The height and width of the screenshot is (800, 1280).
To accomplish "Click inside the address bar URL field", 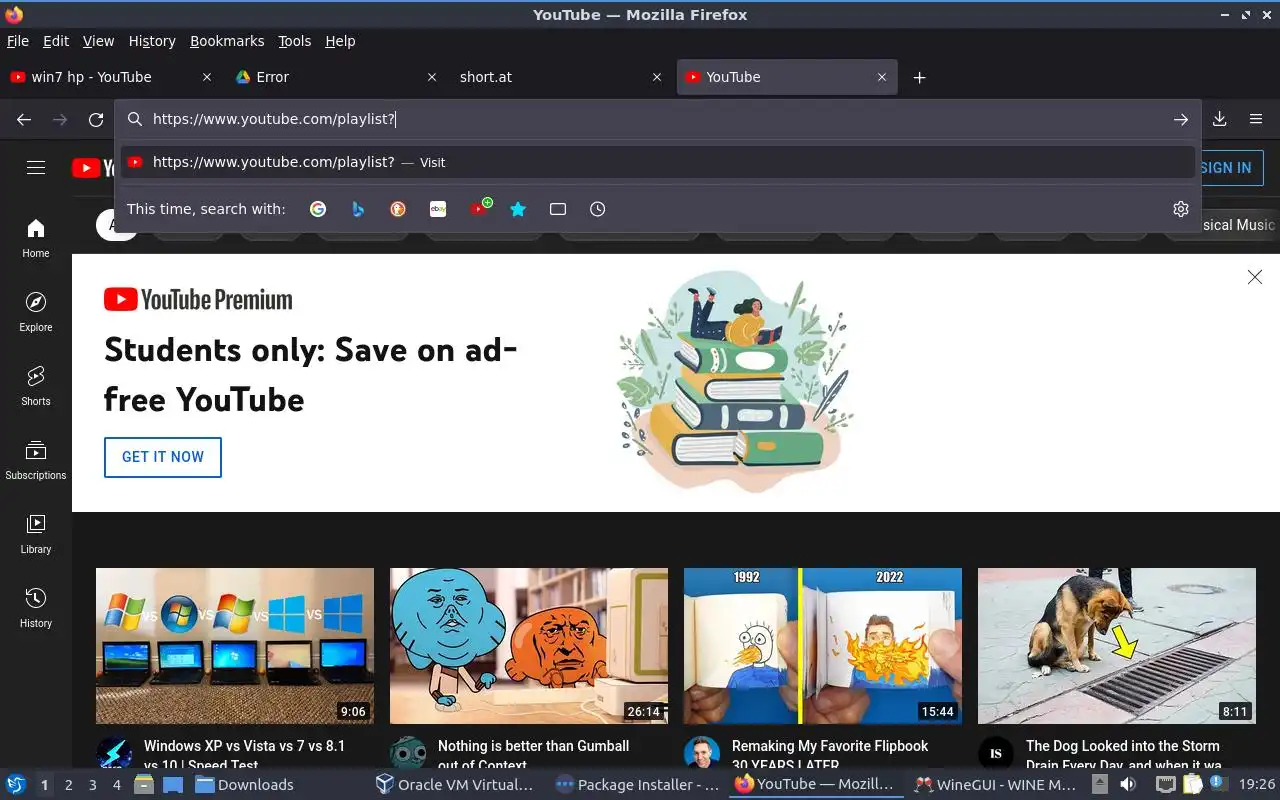I will [x=660, y=119].
